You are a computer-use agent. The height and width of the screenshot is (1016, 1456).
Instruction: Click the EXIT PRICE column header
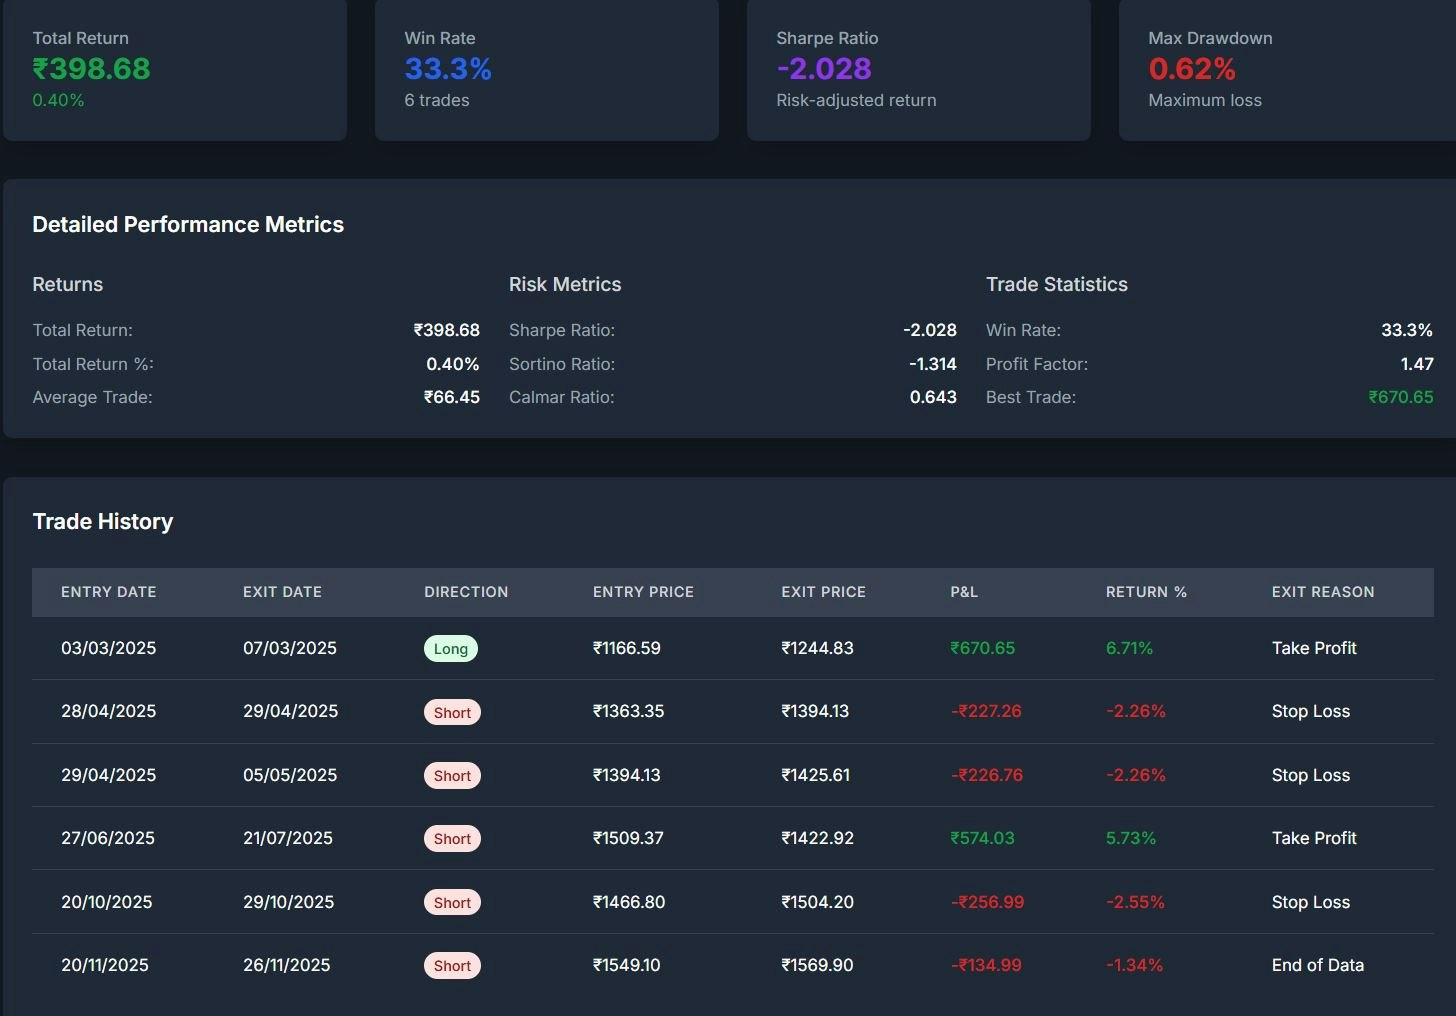tap(824, 592)
